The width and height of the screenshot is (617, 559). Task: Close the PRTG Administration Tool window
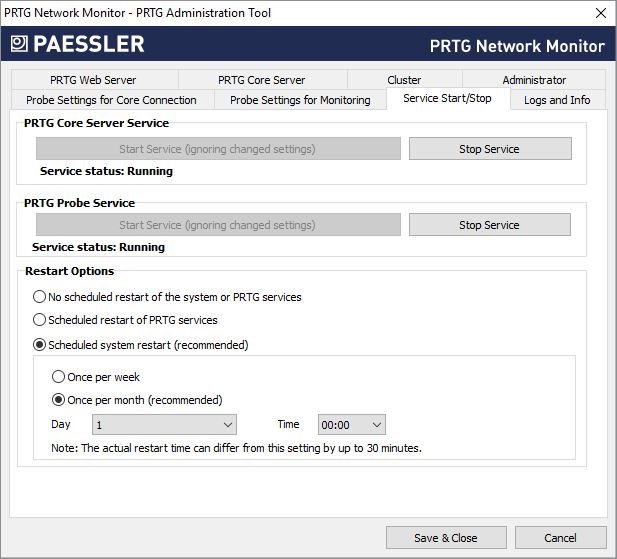coord(600,13)
